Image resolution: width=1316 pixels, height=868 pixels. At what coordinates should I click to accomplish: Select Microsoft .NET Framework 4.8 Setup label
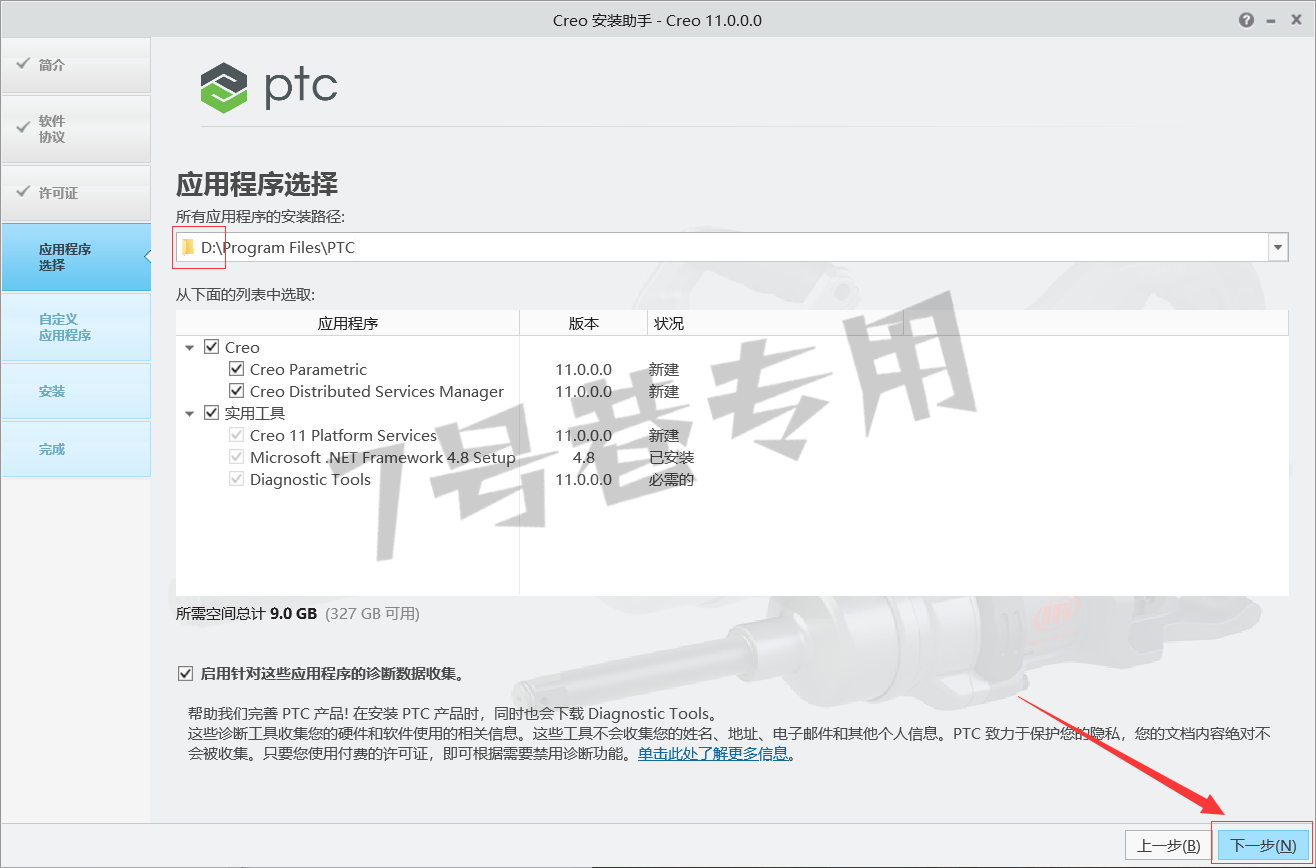point(383,457)
